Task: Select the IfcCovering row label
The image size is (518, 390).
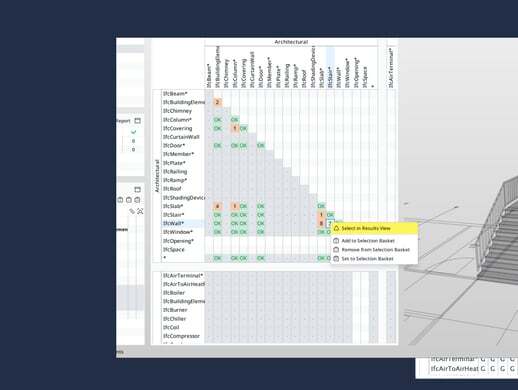Action: 177,128
